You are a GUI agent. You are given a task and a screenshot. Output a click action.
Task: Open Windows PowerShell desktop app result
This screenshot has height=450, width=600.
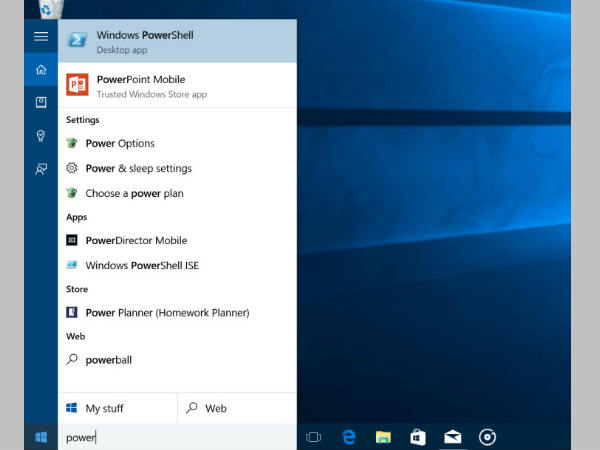[178, 41]
